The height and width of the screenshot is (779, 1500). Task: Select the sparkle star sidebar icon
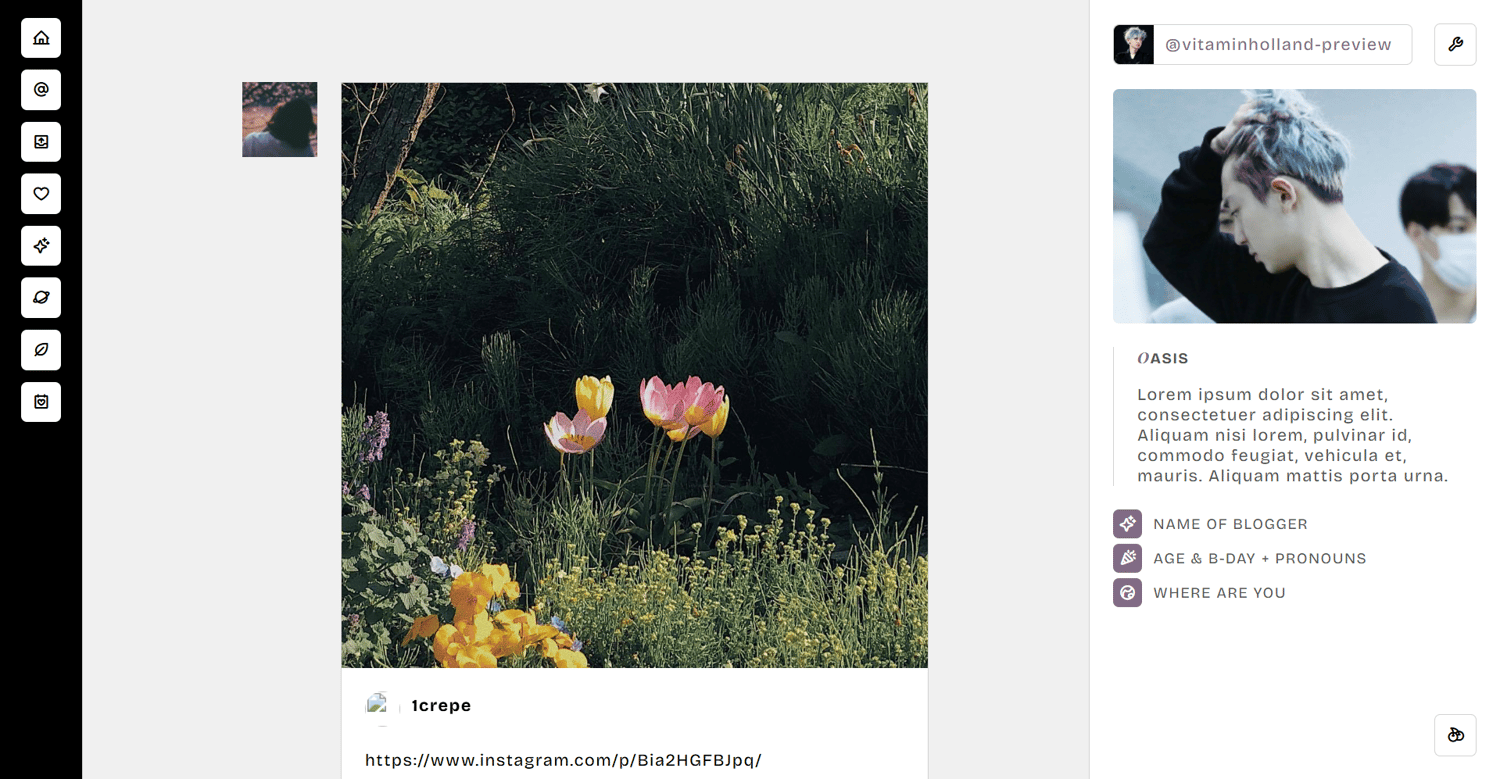click(x=41, y=246)
